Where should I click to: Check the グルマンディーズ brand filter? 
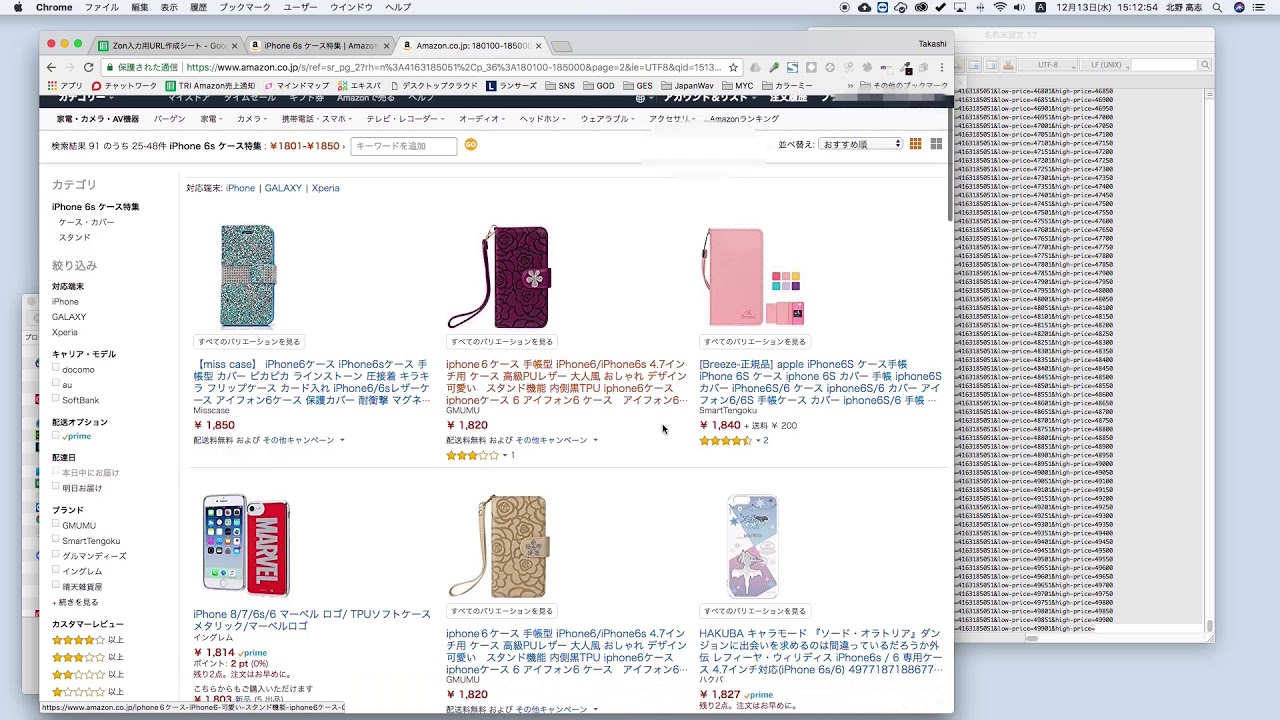click(56, 555)
